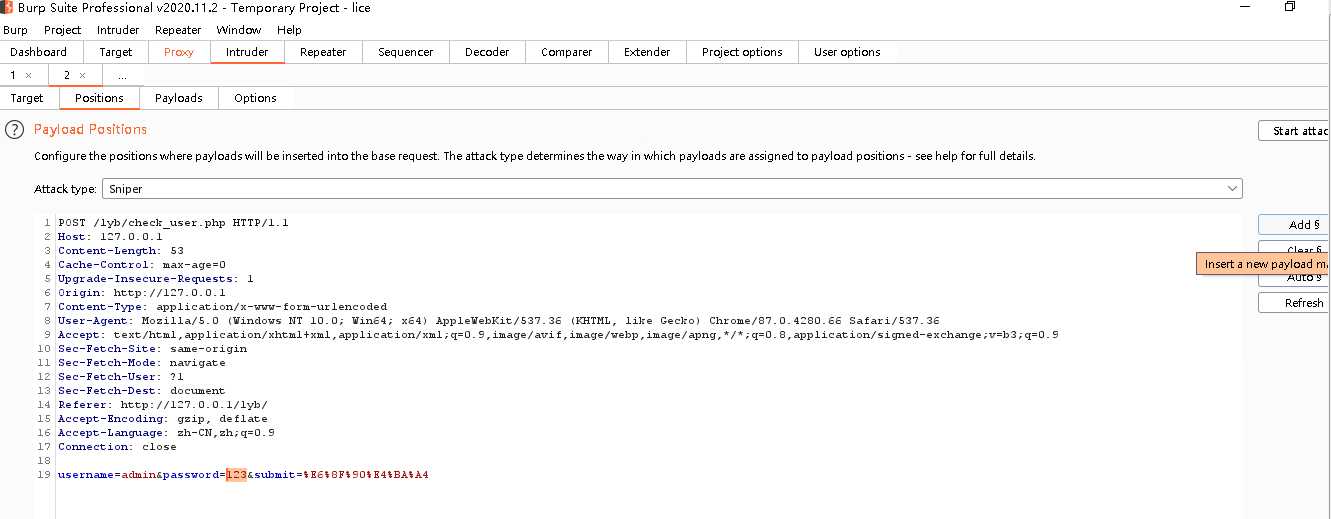
Task: Click the Host: 127.0.0.1 header line
Action: click(110, 237)
